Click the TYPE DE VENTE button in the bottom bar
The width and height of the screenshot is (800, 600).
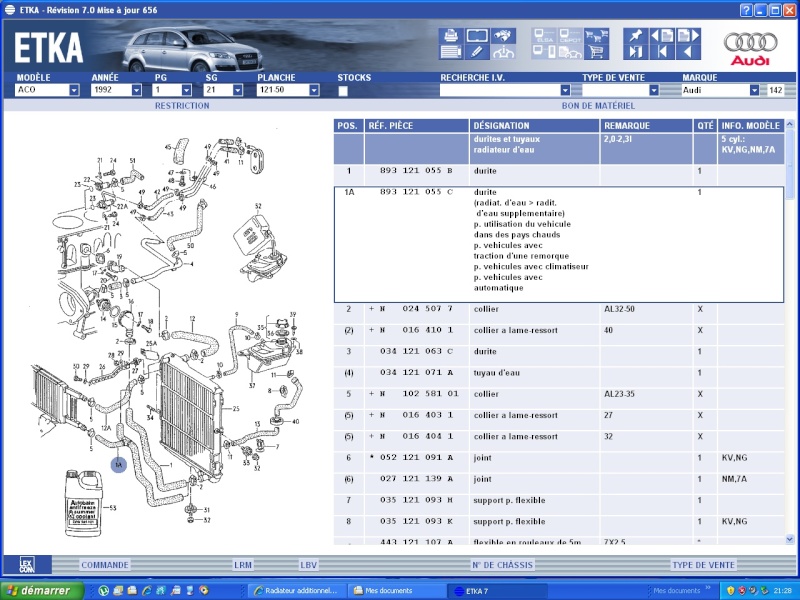tap(704, 565)
